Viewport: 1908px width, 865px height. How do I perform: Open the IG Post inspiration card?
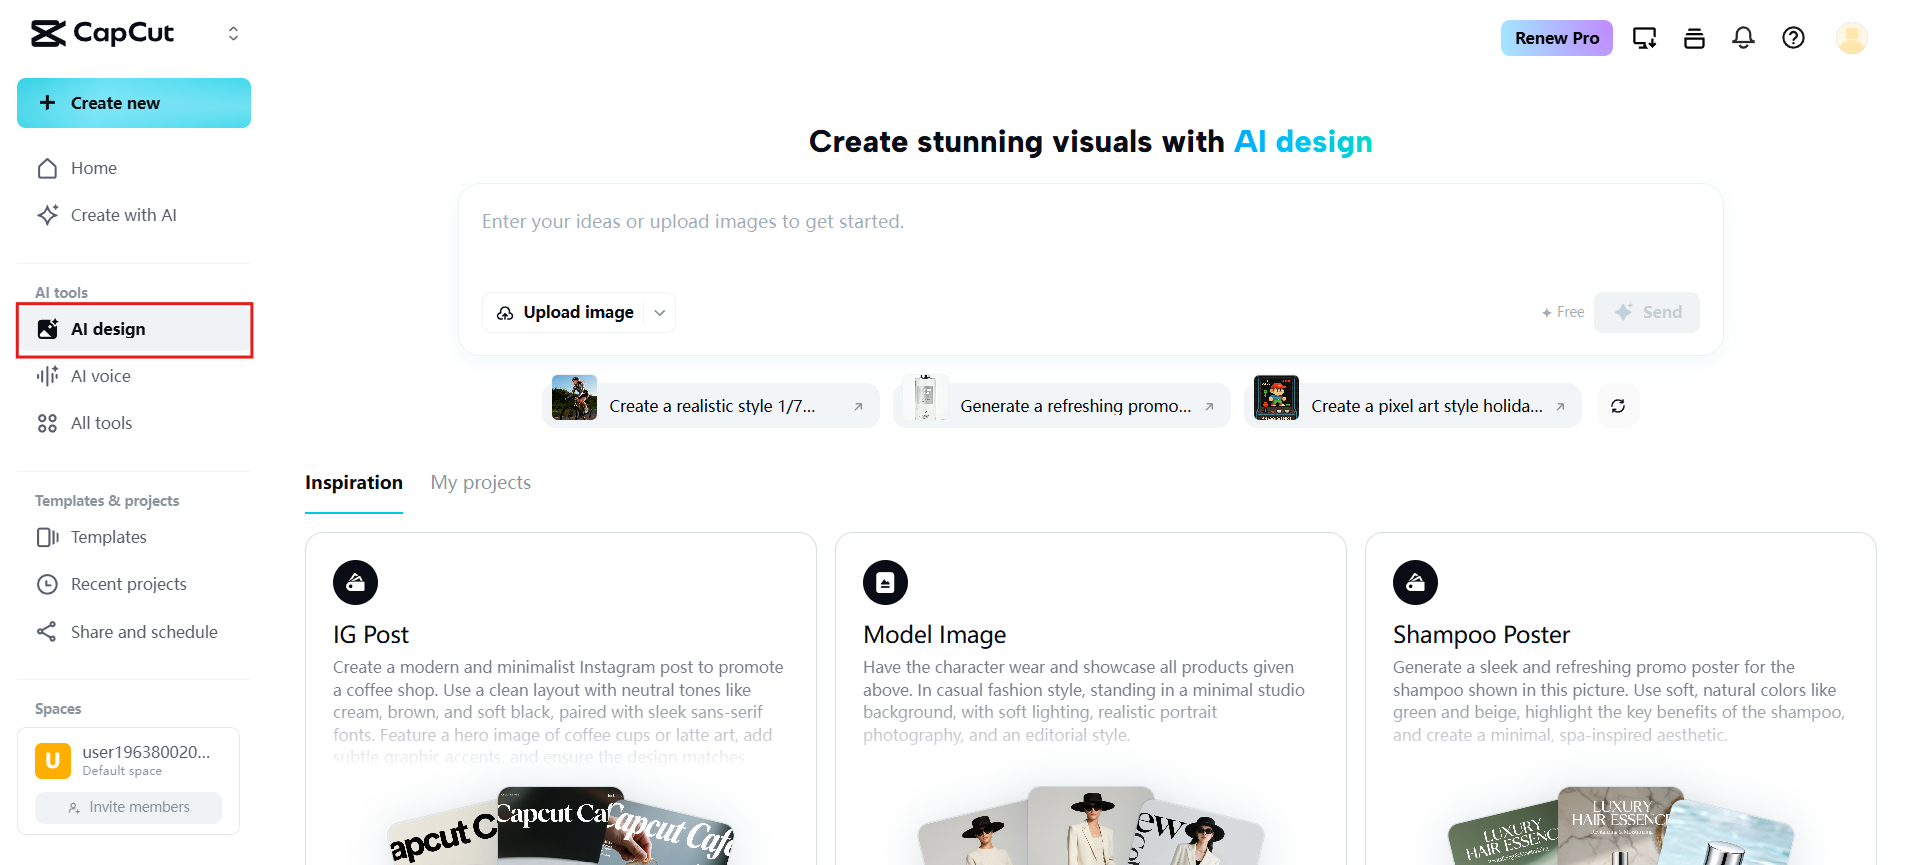point(561,698)
